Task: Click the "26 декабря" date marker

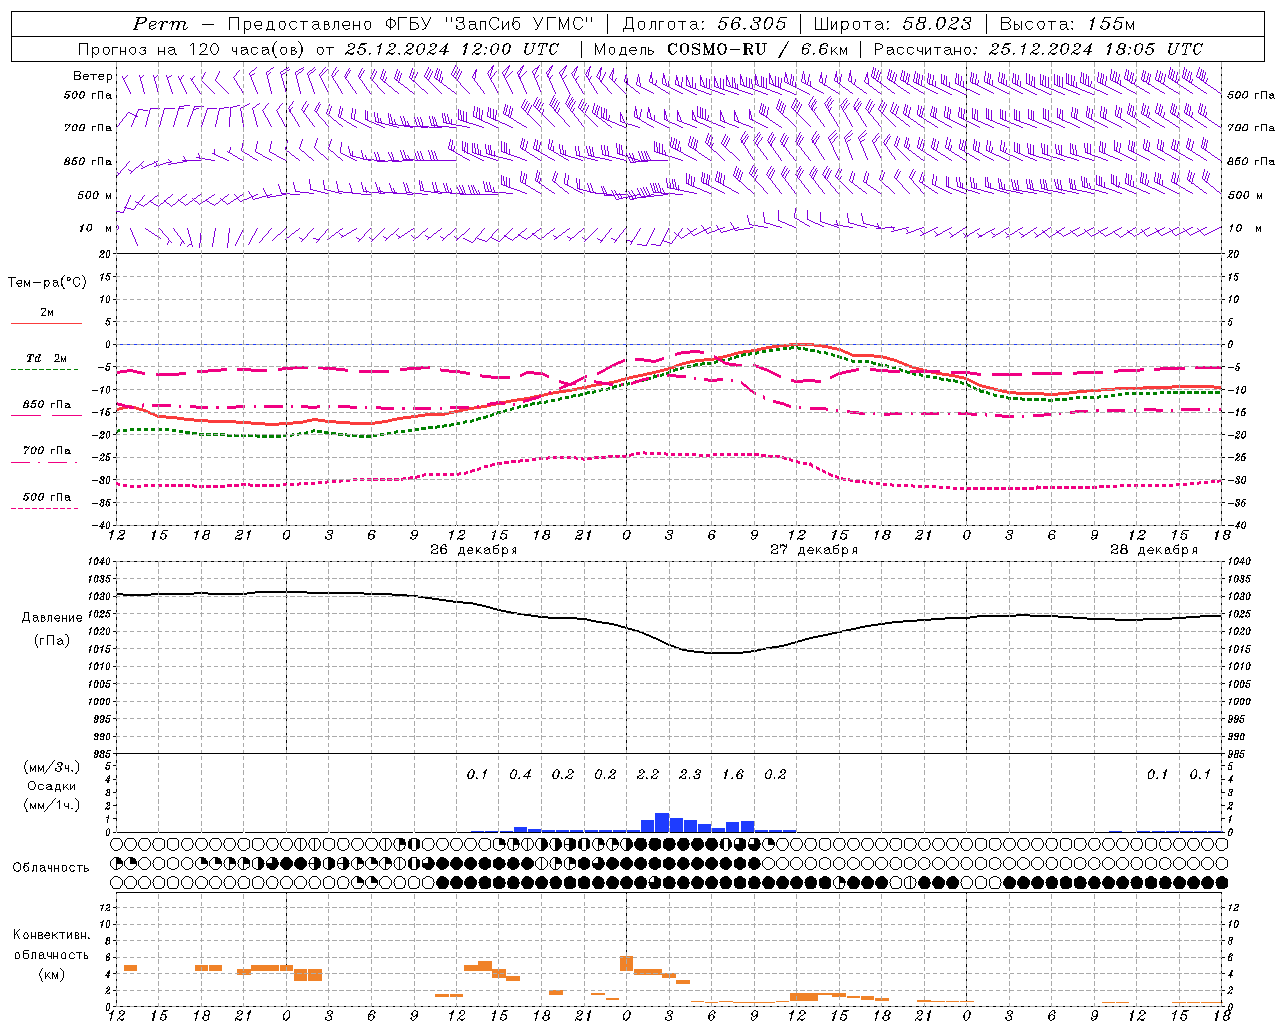Action: pyautogui.click(x=473, y=550)
